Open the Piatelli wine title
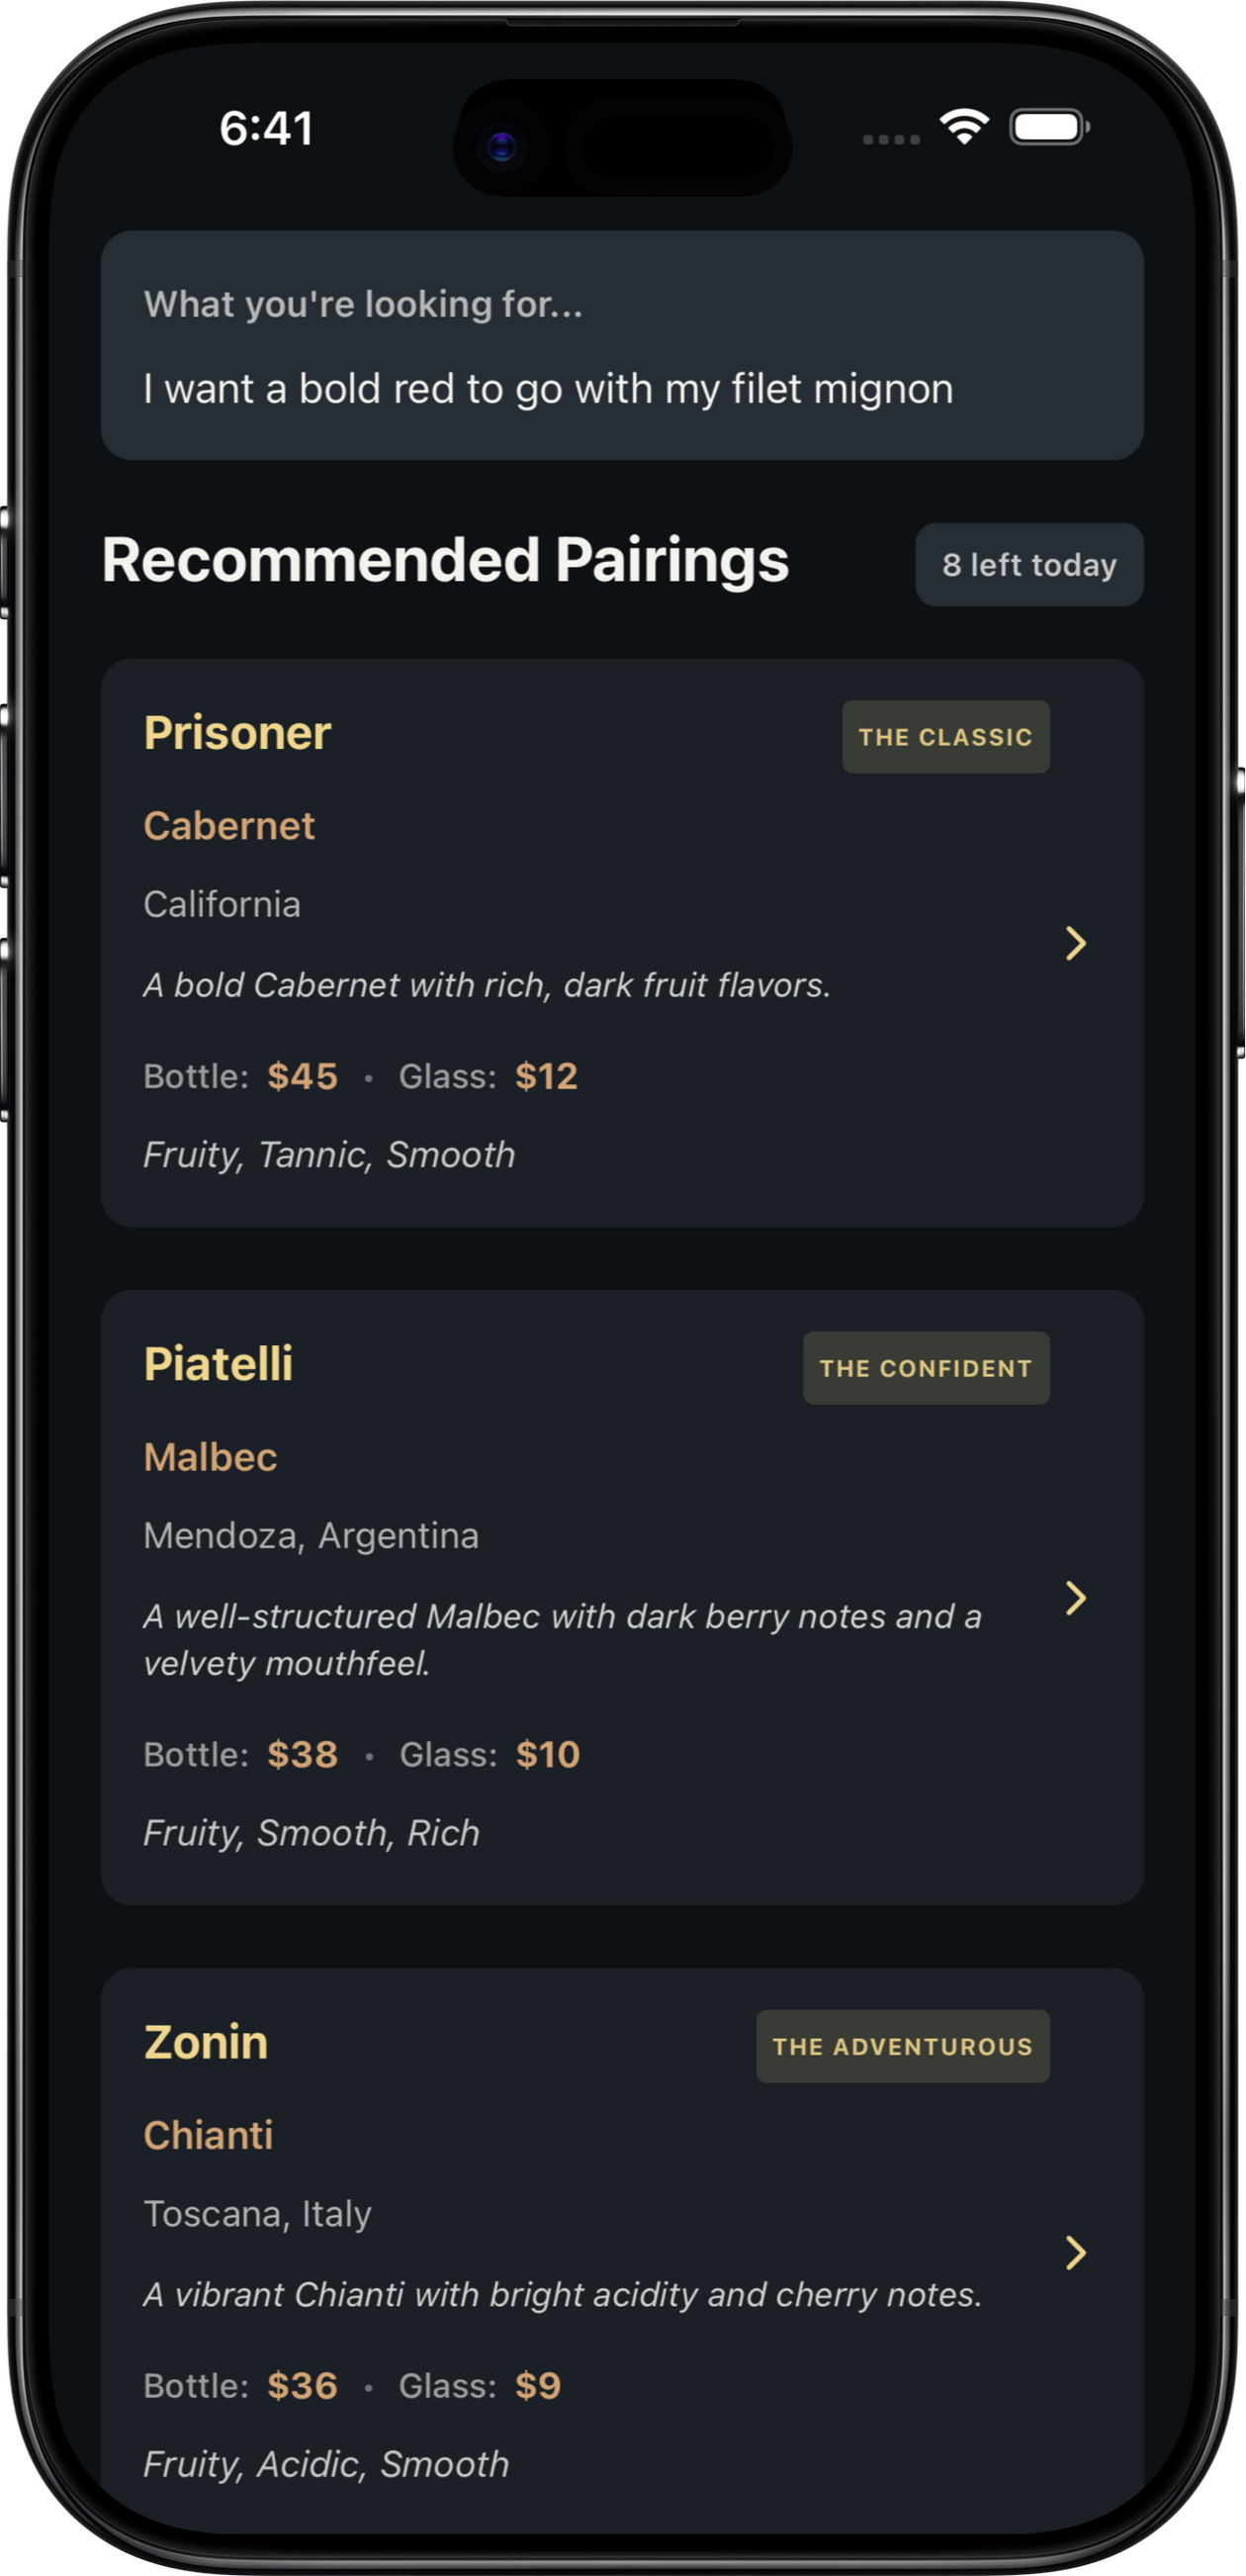Image resolution: width=1246 pixels, height=2576 pixels. 218,1364
